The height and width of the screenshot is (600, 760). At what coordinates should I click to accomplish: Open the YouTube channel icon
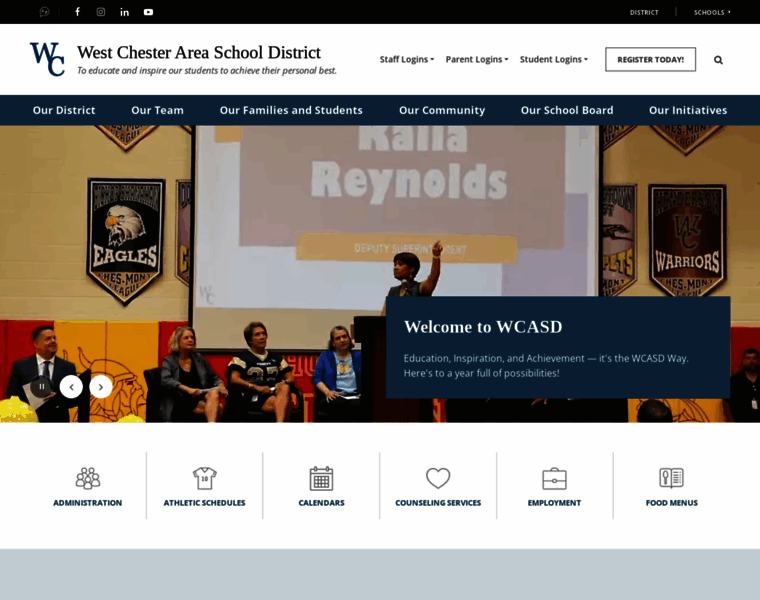pos(148,12)
